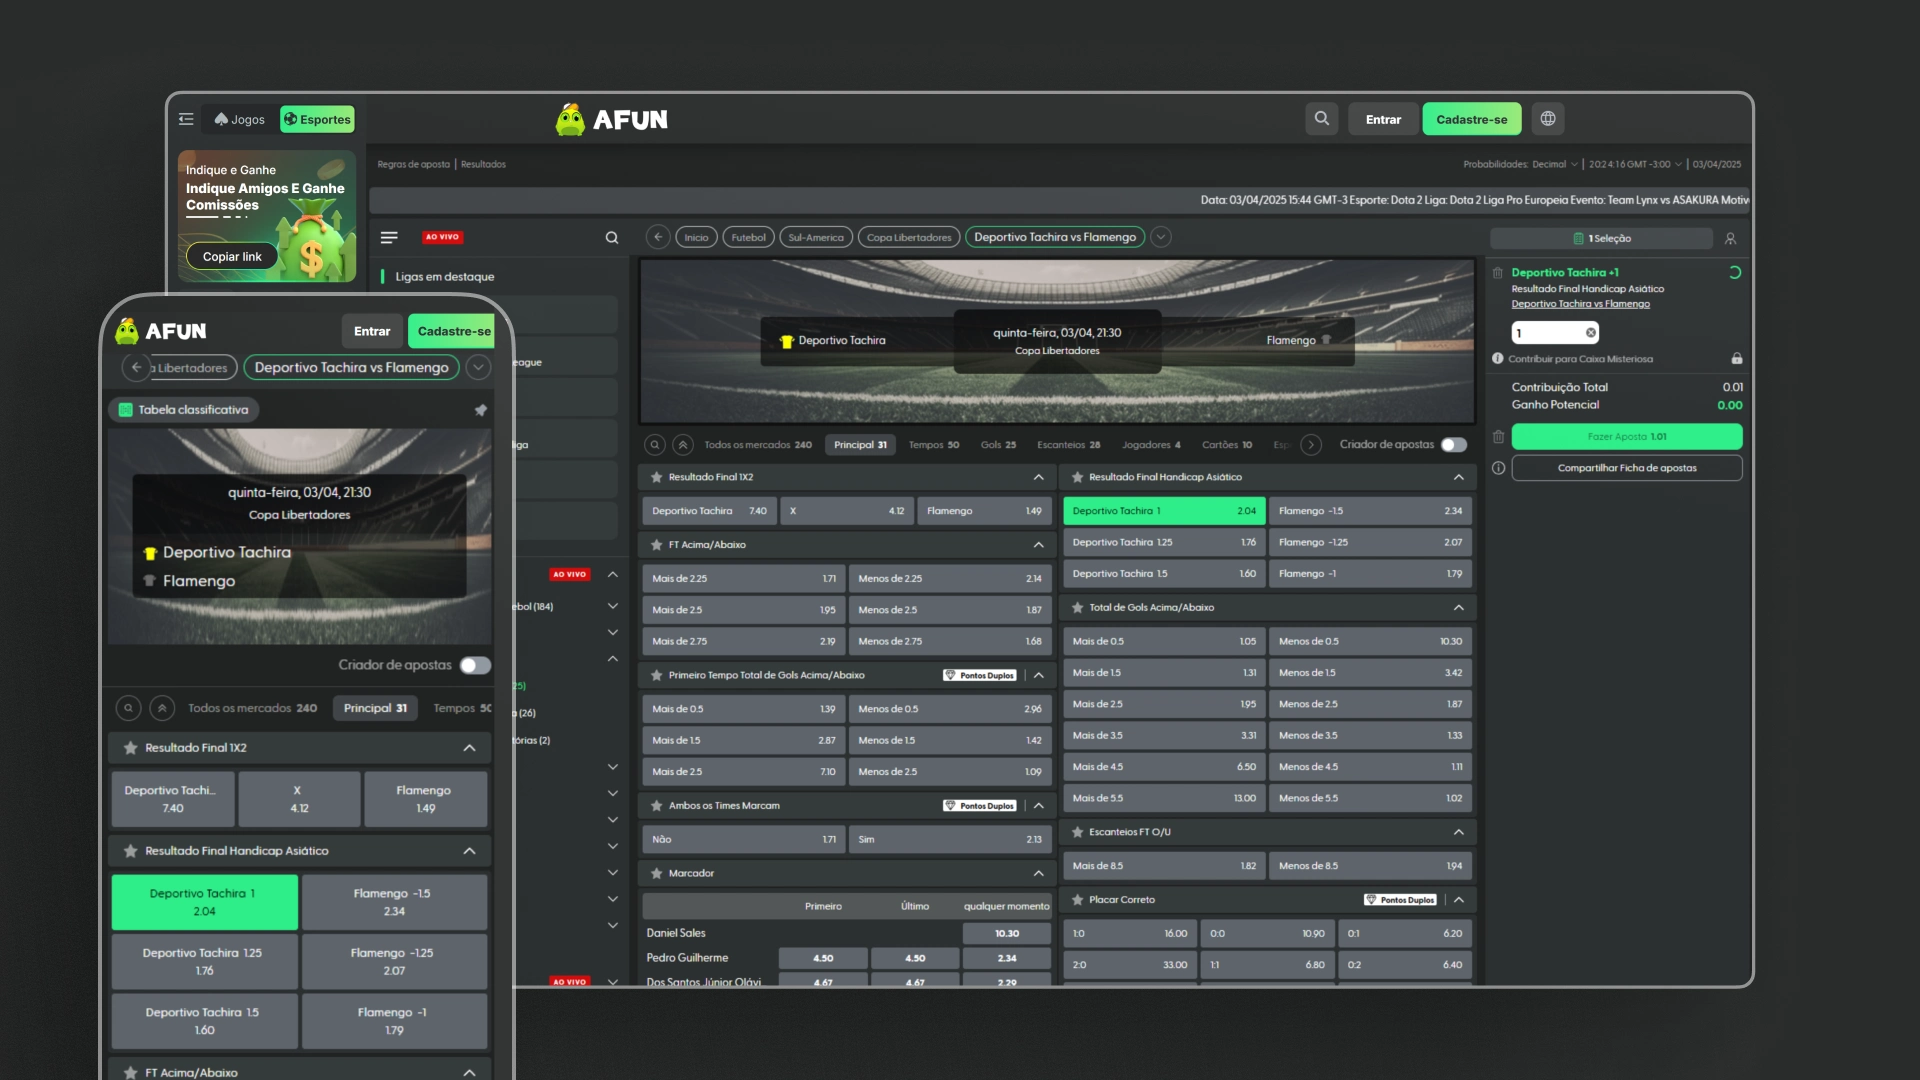The height and width of the screenshot is (1080, 1920).
Task: Click Compartilhar Ficha de apostas button
Action: click(1626, 468)
